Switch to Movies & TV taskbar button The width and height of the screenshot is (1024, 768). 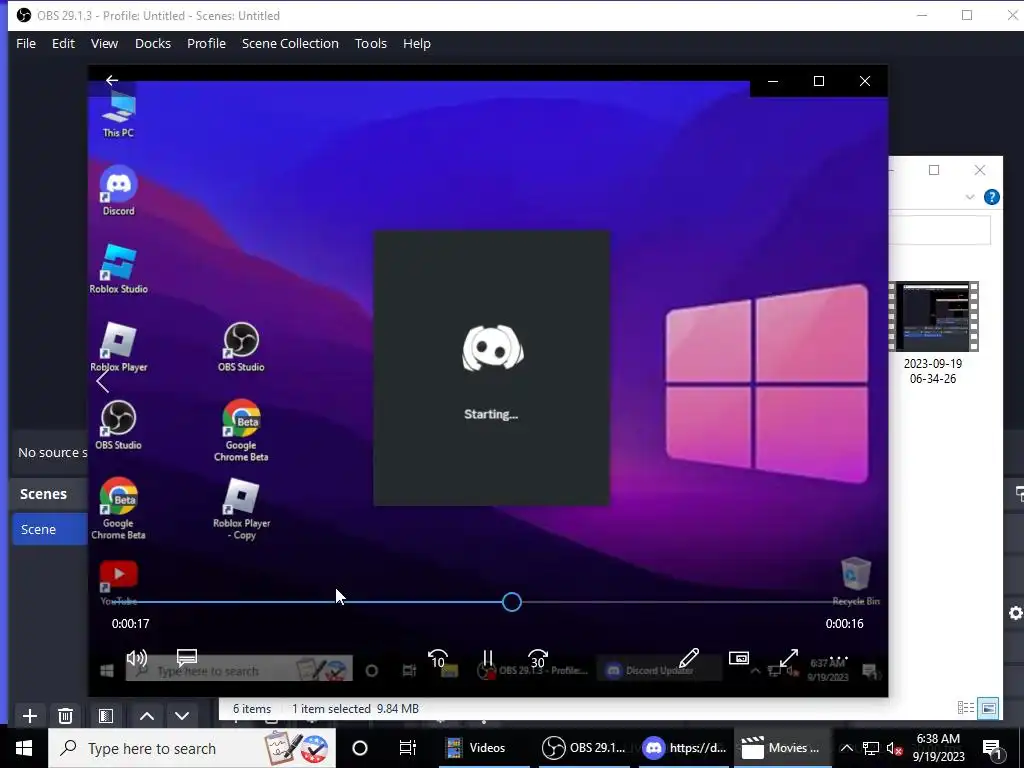(x=781, y=748)
